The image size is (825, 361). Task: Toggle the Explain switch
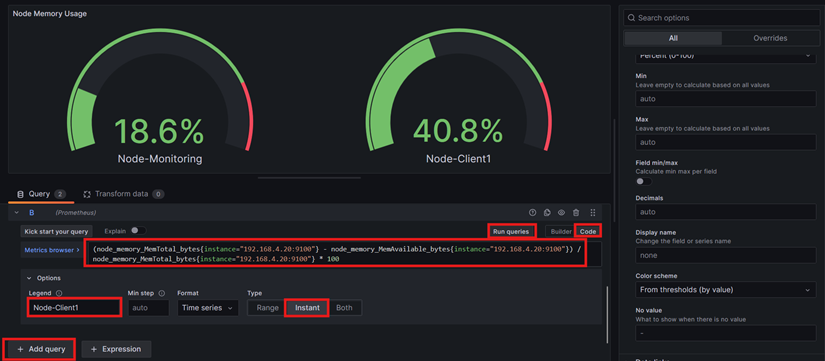(138, 230)
